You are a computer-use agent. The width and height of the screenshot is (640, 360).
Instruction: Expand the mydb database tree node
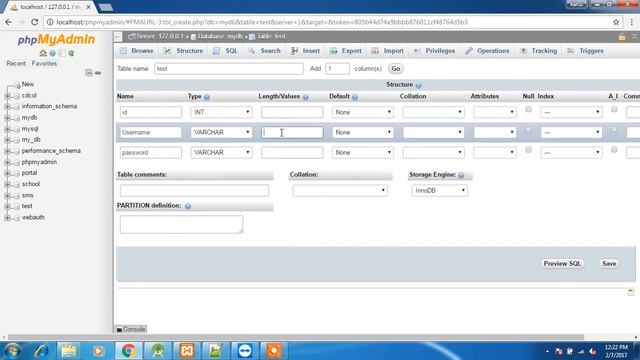point(7,118)
